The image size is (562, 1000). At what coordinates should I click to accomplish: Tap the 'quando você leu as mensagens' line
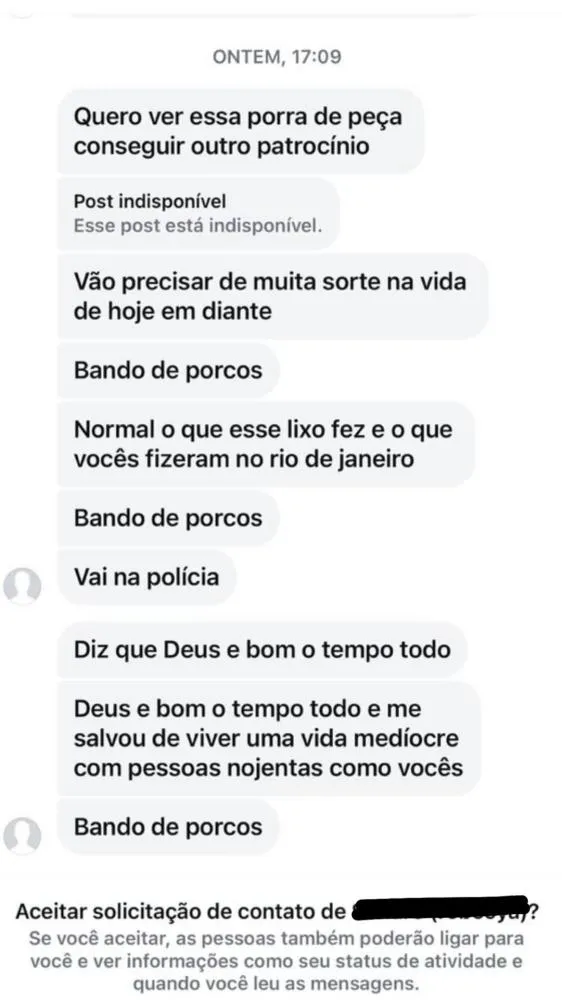click(x=277, y=980)
